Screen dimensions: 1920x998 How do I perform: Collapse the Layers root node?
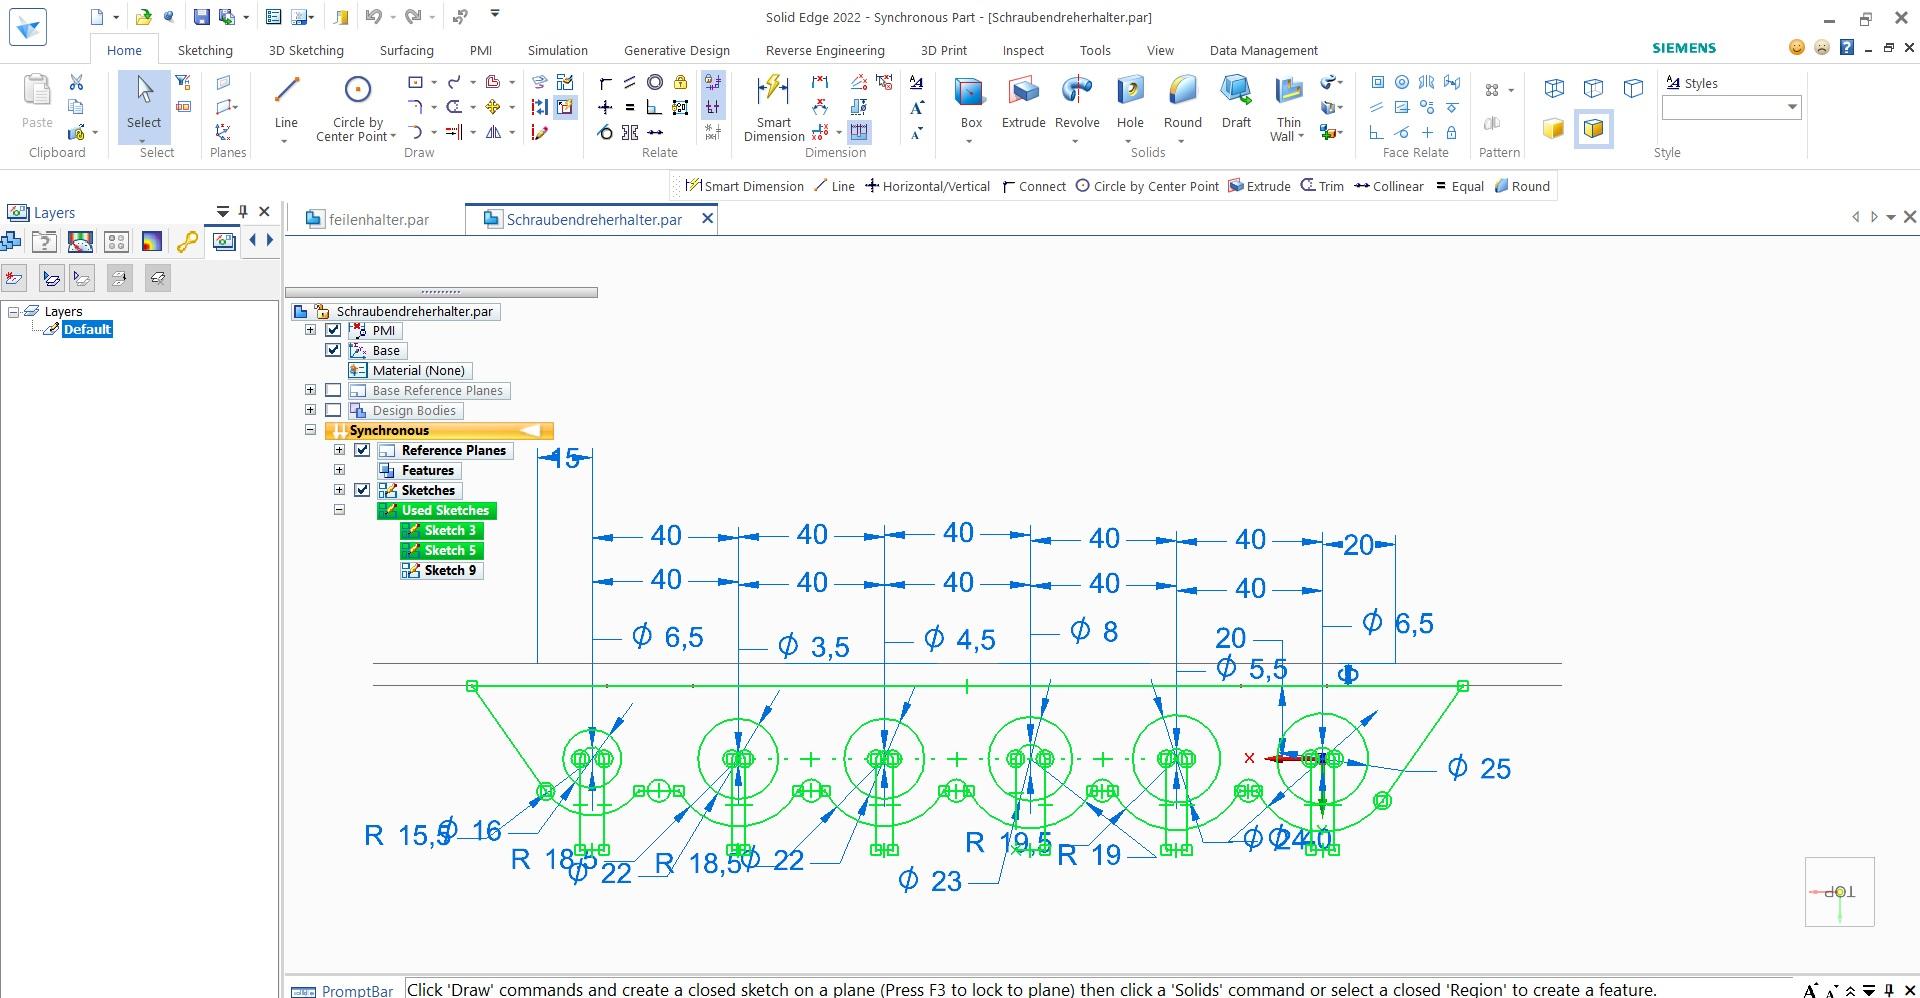click(14, 312)
